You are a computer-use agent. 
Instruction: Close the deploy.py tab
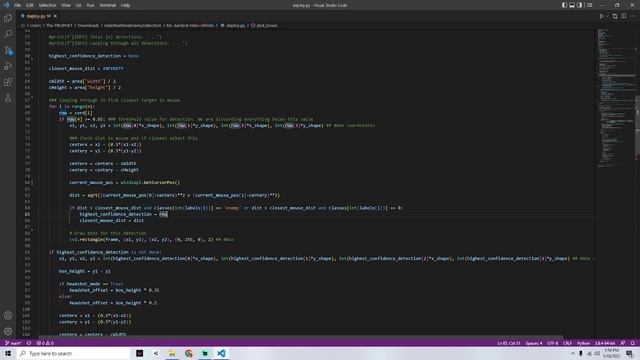[x=55, y=16]
